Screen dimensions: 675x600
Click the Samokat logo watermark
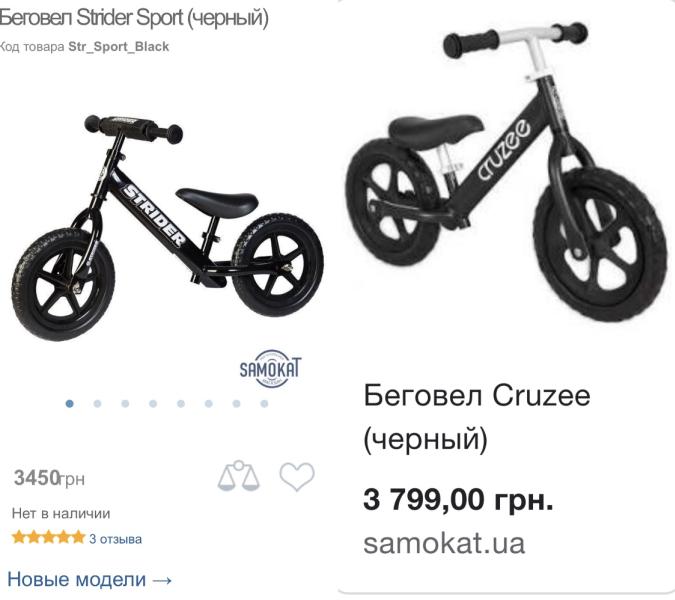pyautogui.click(x=270, y=367)
